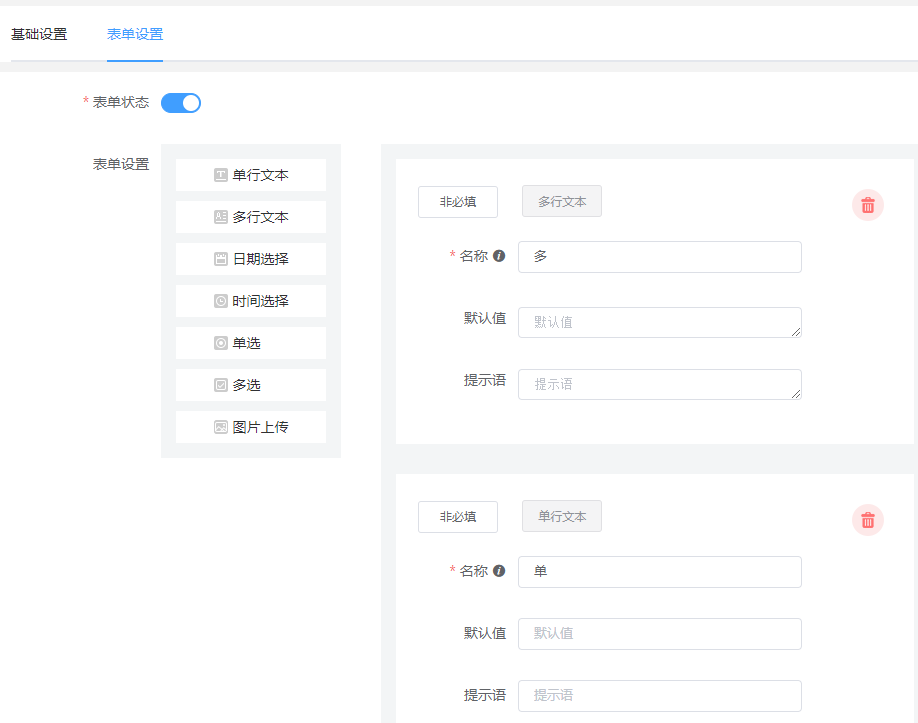Image resolution: width=918 pixels, height=723 pixels.
Task: Add a 图片上传 field from the palette
Action: click(251, 427)
